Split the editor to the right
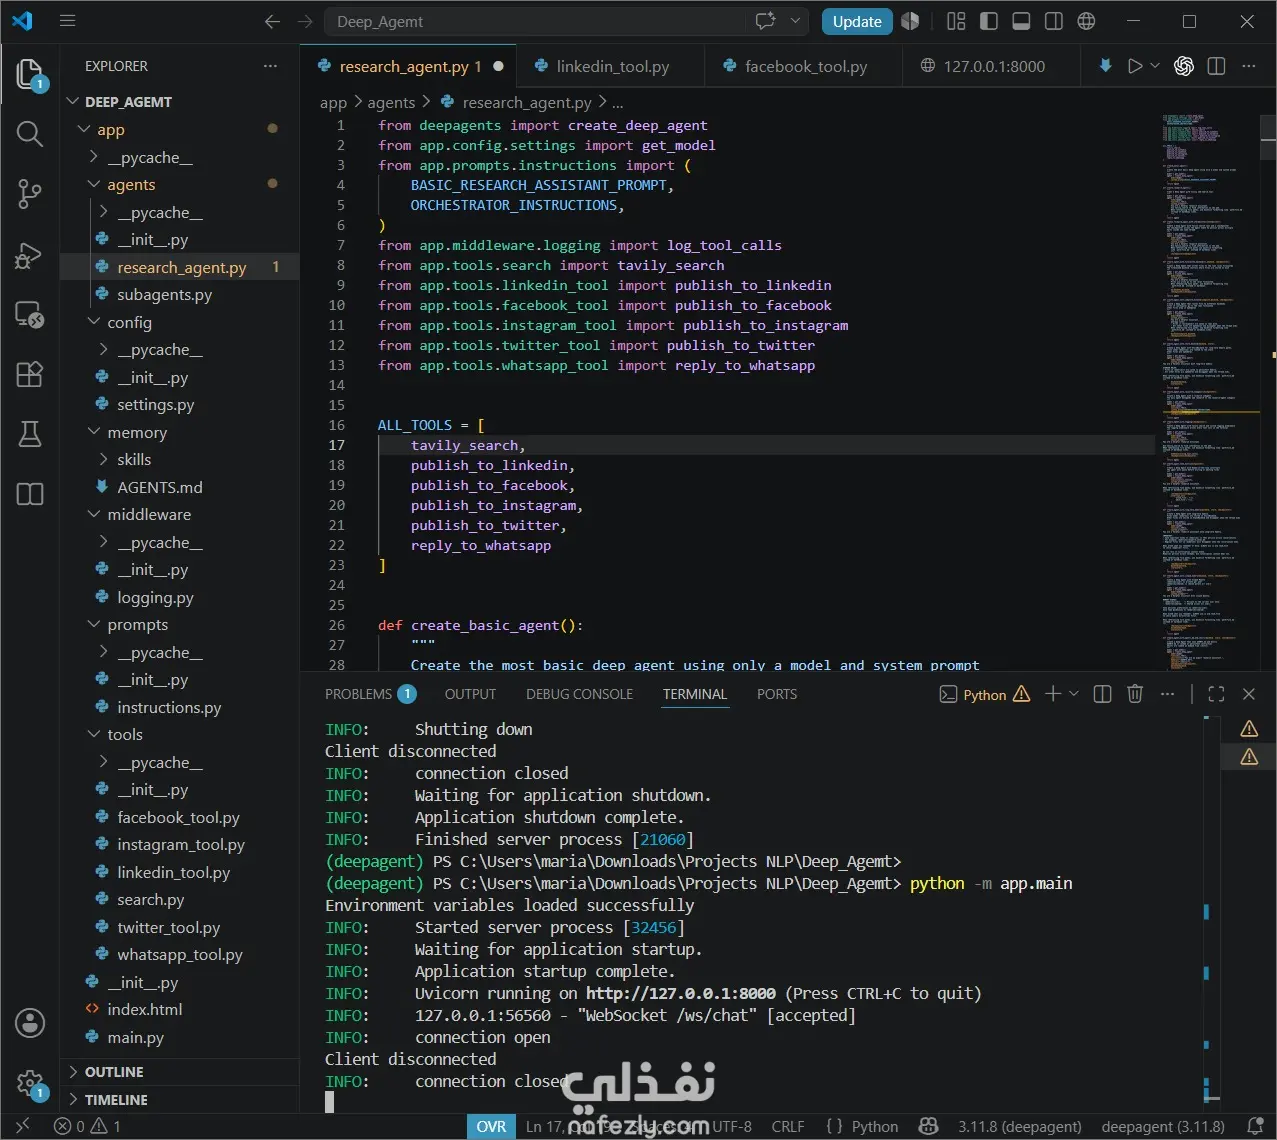This screenshot has width=1277, height=1140. tap(1216, 66)
